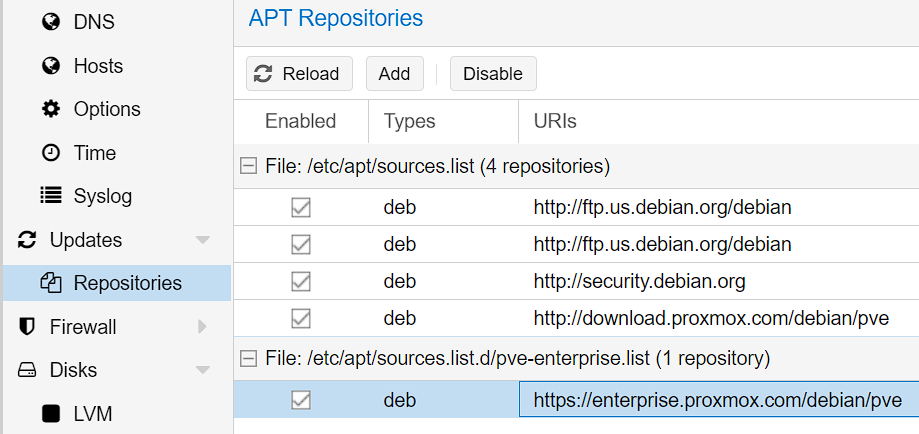919x434 pixels.
Task: Sort by the Enabled column header
Action: 301,121
